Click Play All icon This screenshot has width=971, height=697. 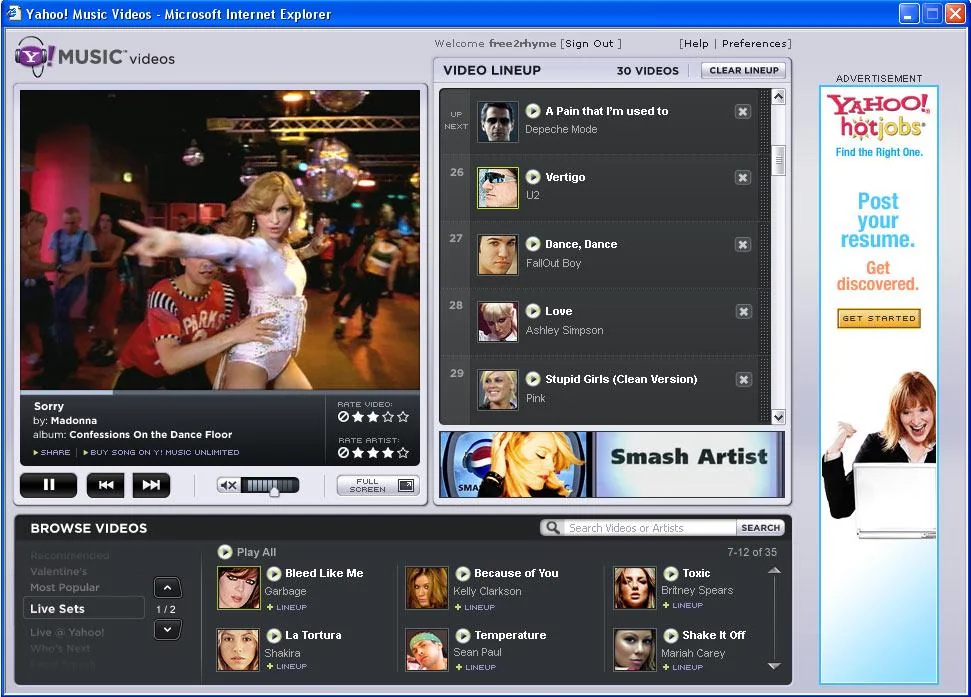coord(225,552)
